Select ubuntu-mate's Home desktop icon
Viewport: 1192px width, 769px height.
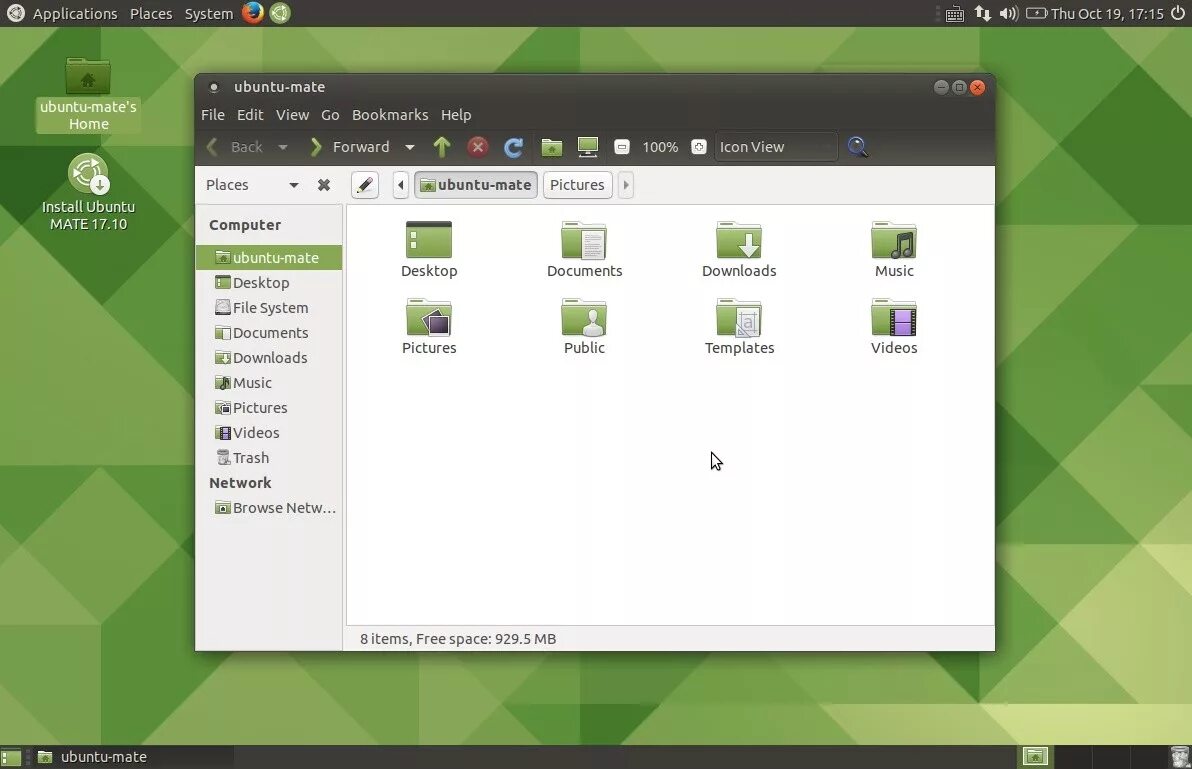tap(88, 95)
